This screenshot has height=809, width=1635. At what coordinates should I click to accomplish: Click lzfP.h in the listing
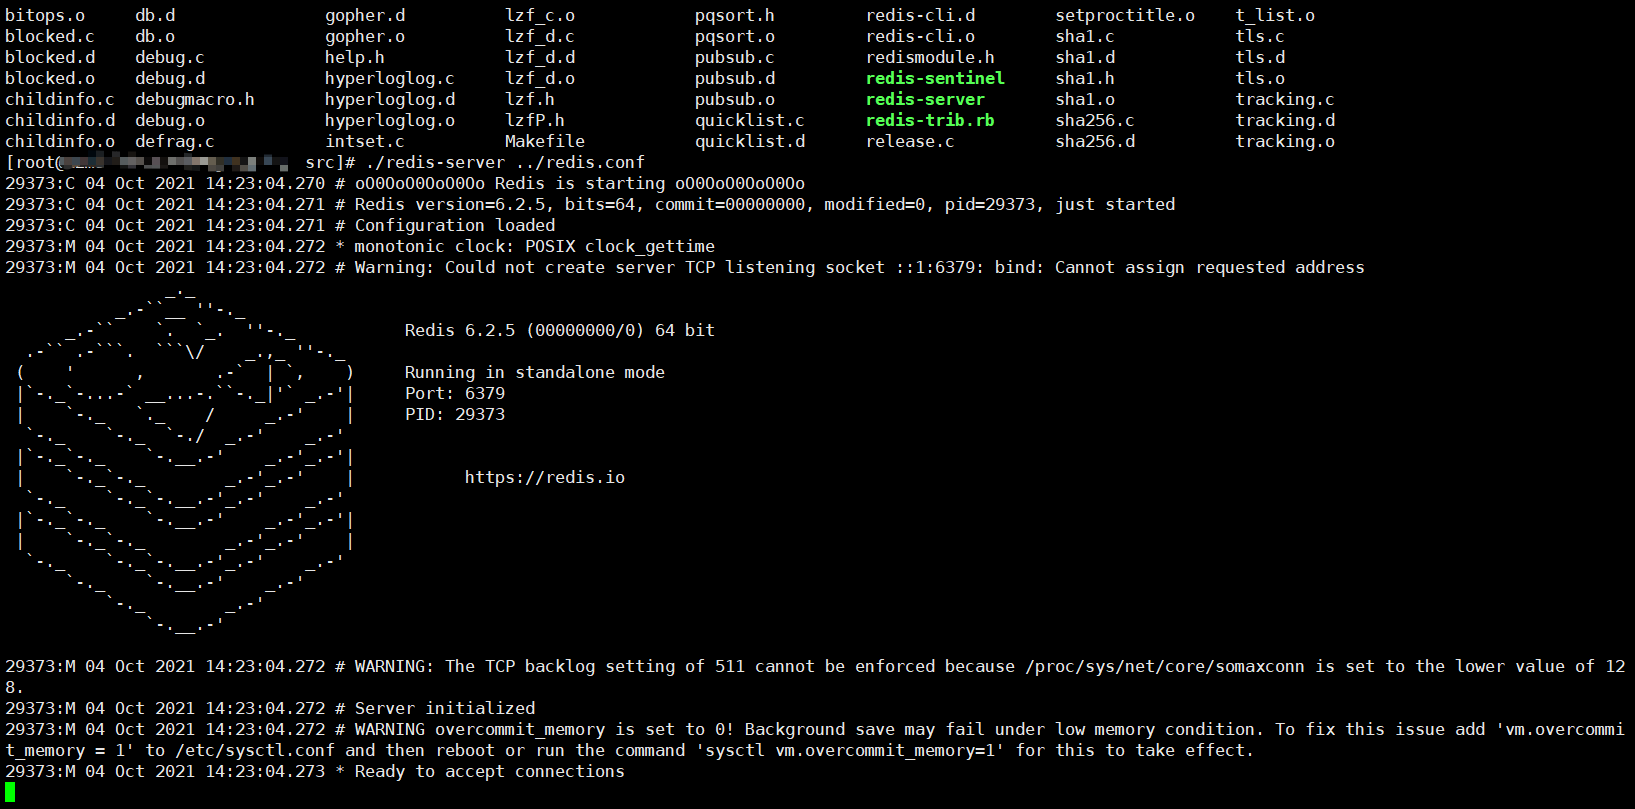(x=535, y=120)
